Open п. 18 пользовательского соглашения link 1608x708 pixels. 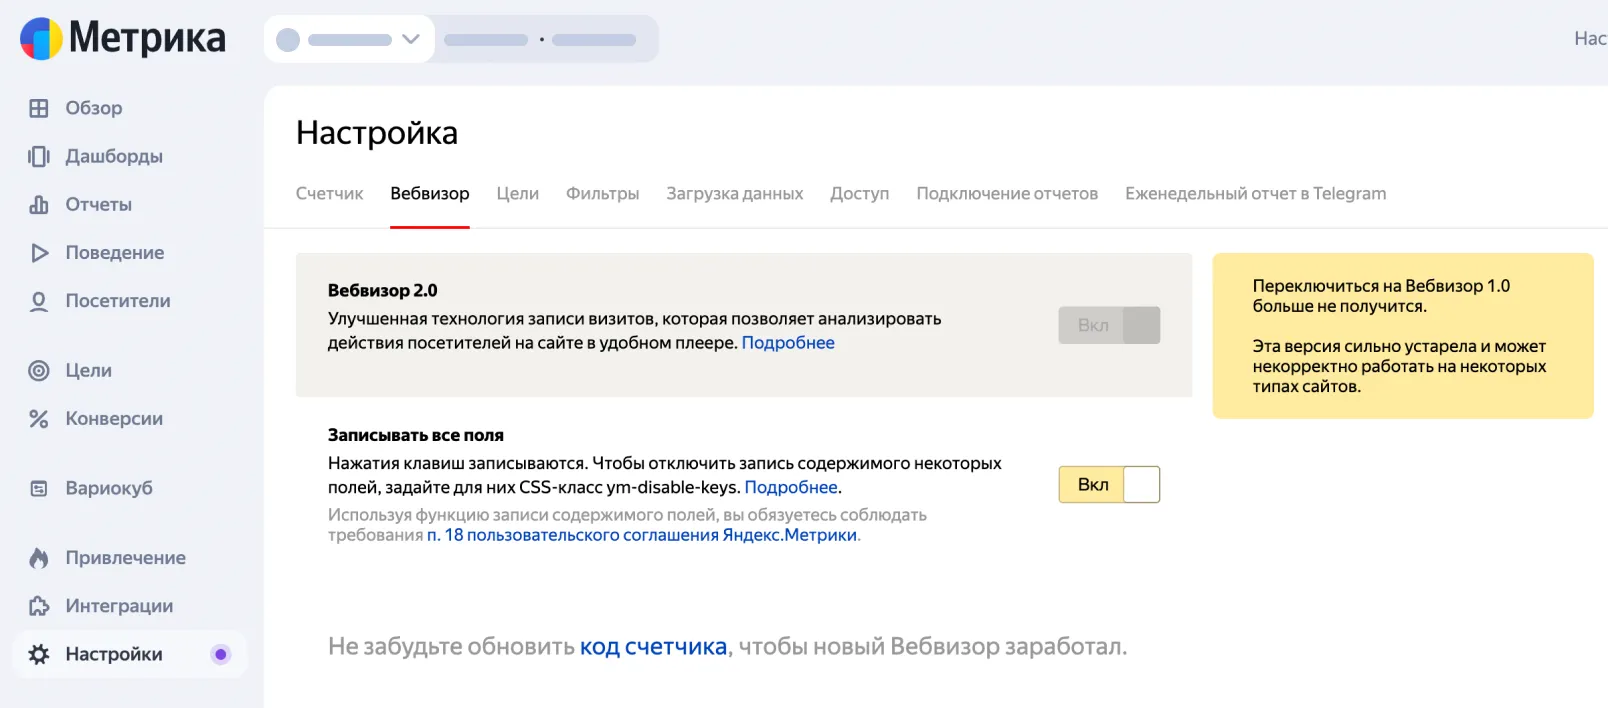(x=642, y=535)
